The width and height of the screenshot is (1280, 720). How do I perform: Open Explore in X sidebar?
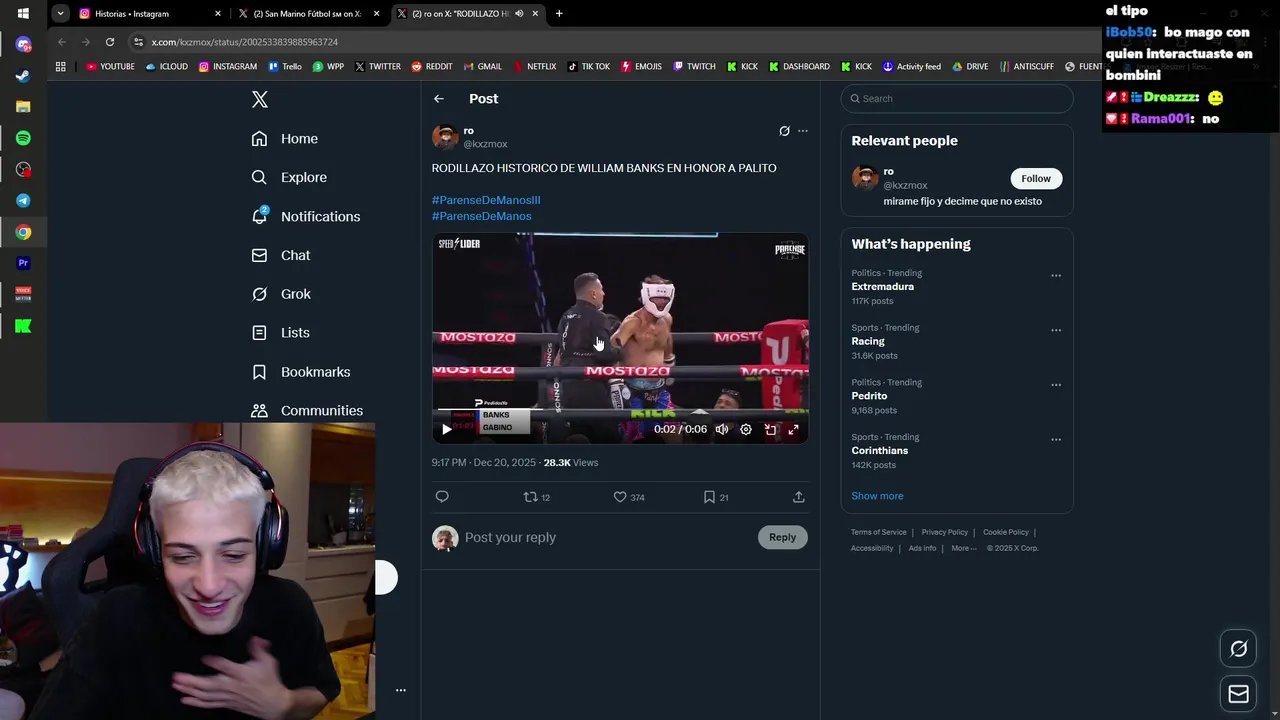tap(289, 177)
